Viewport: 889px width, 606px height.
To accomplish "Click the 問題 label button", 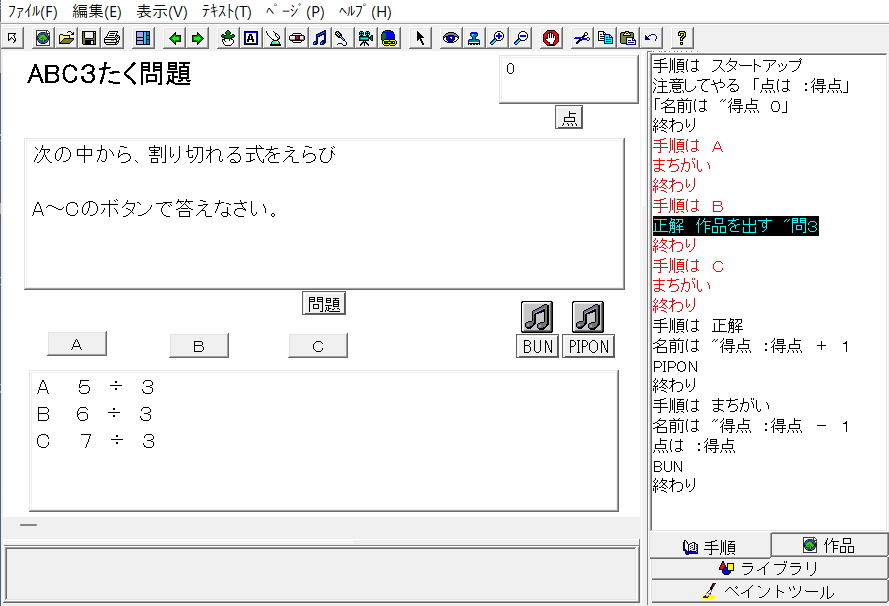I will point(324,304).
